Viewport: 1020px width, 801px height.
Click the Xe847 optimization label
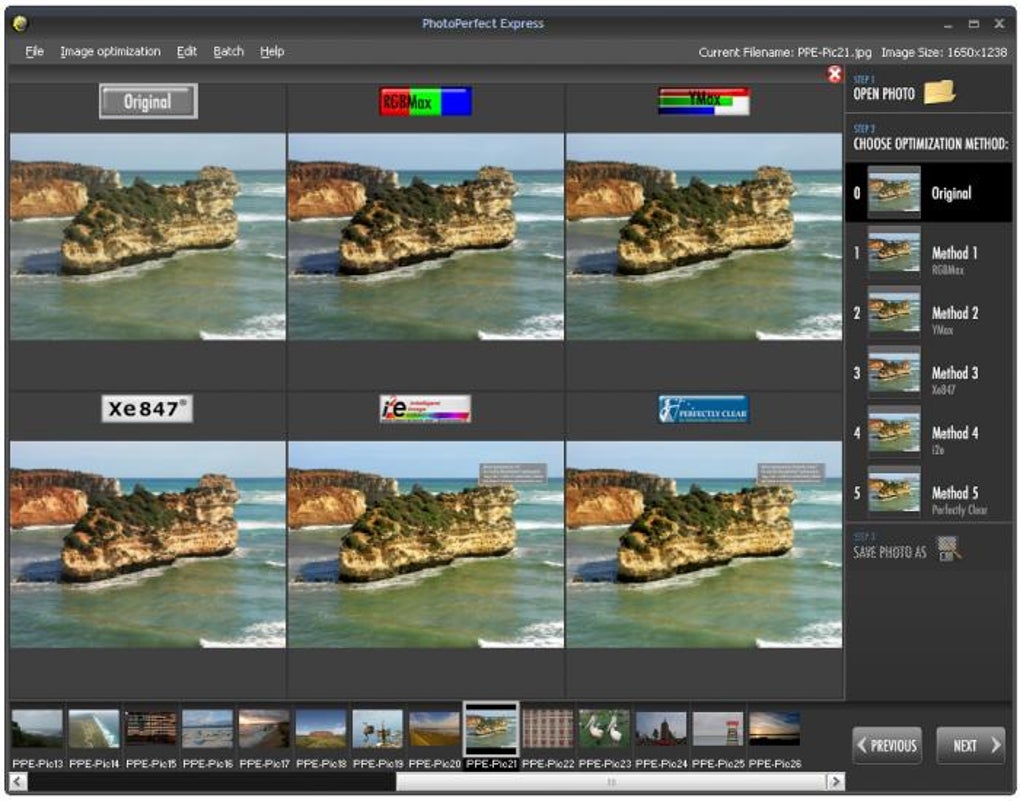click(x=148, y=410)
